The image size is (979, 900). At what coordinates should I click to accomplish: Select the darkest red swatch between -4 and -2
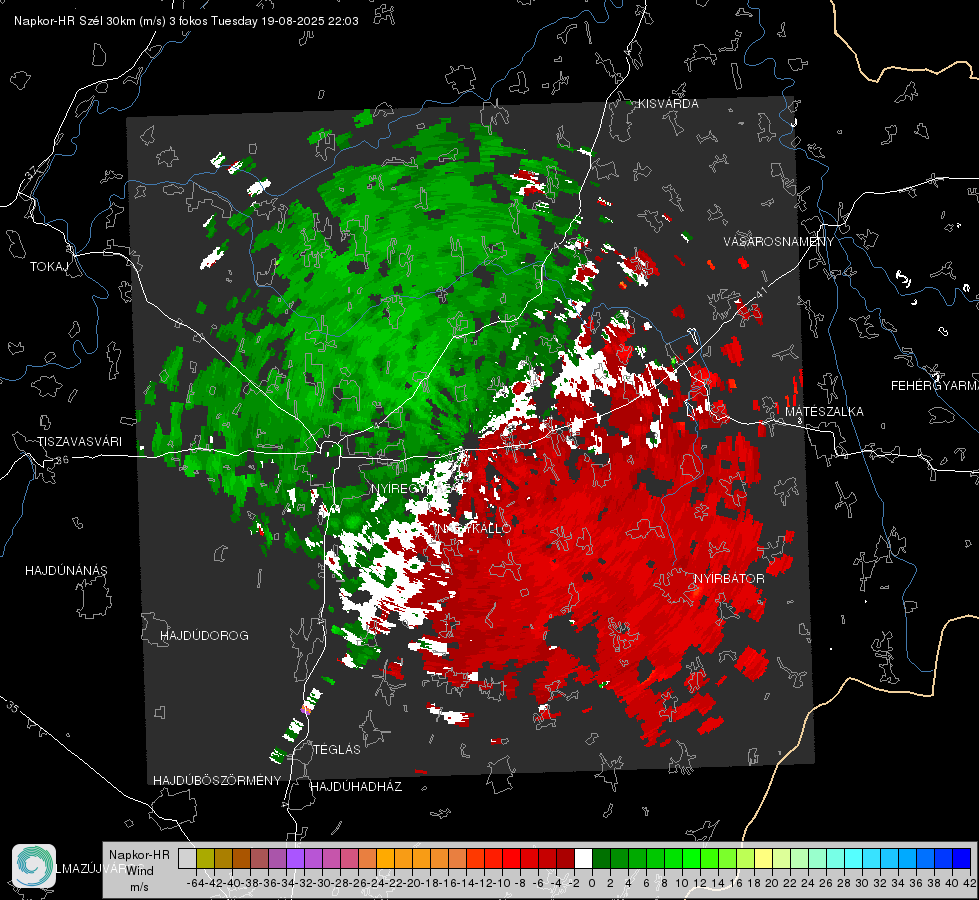pyautogui.click(x=565, y=858)
